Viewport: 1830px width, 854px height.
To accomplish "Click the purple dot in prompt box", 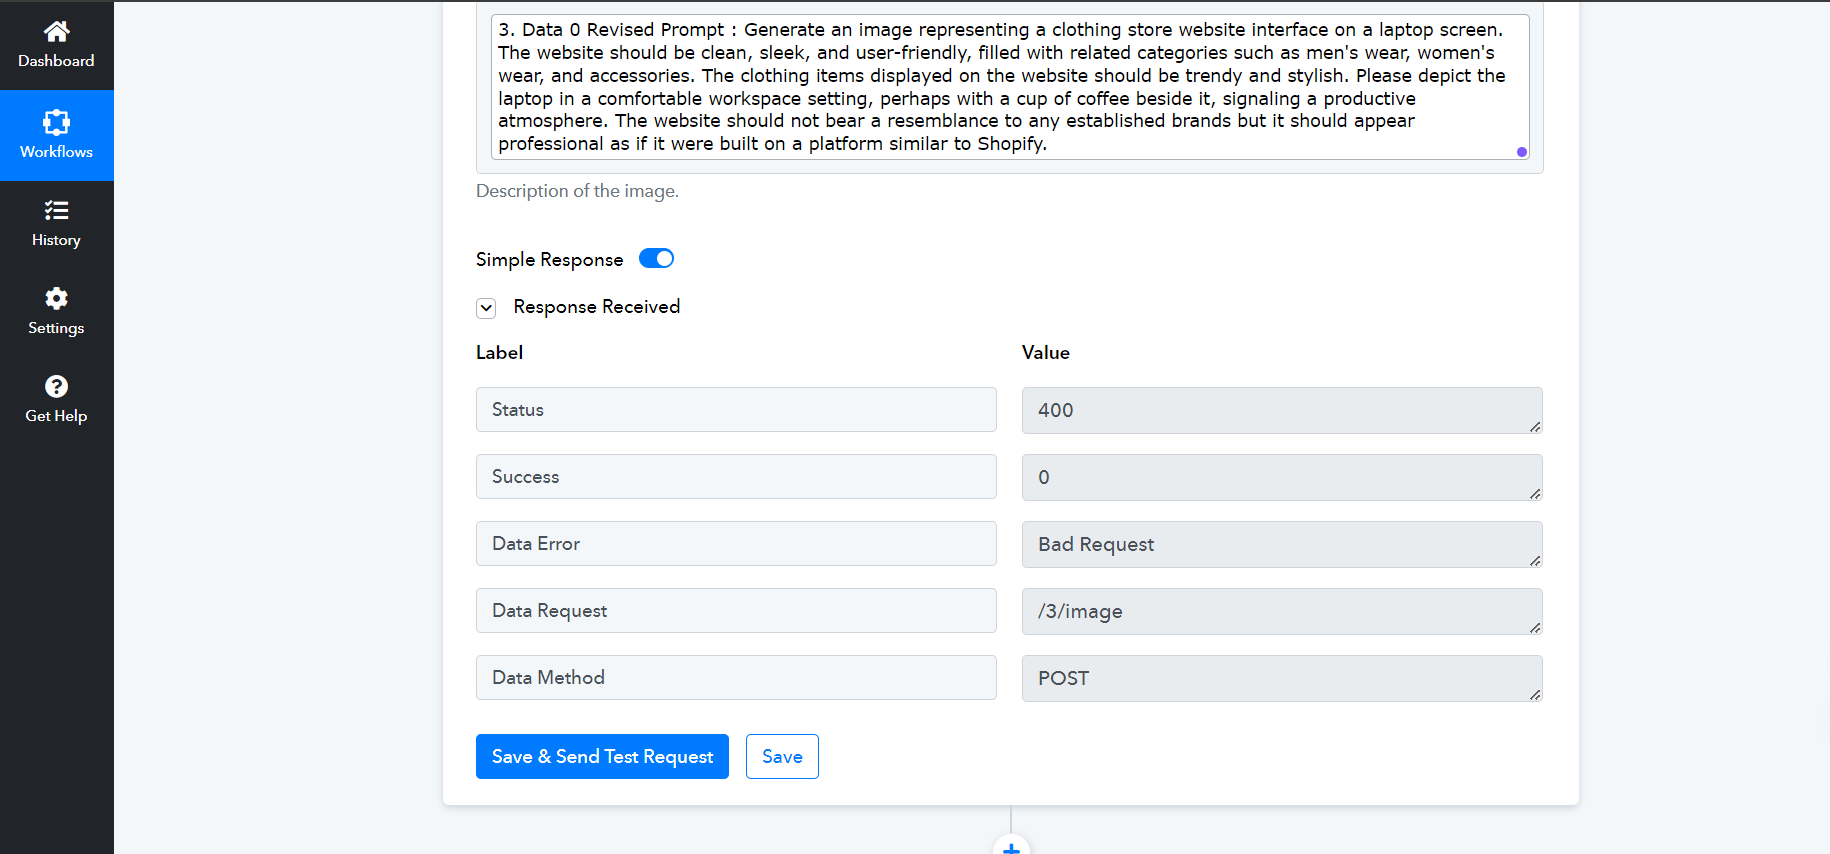I will coord(1521,152).
